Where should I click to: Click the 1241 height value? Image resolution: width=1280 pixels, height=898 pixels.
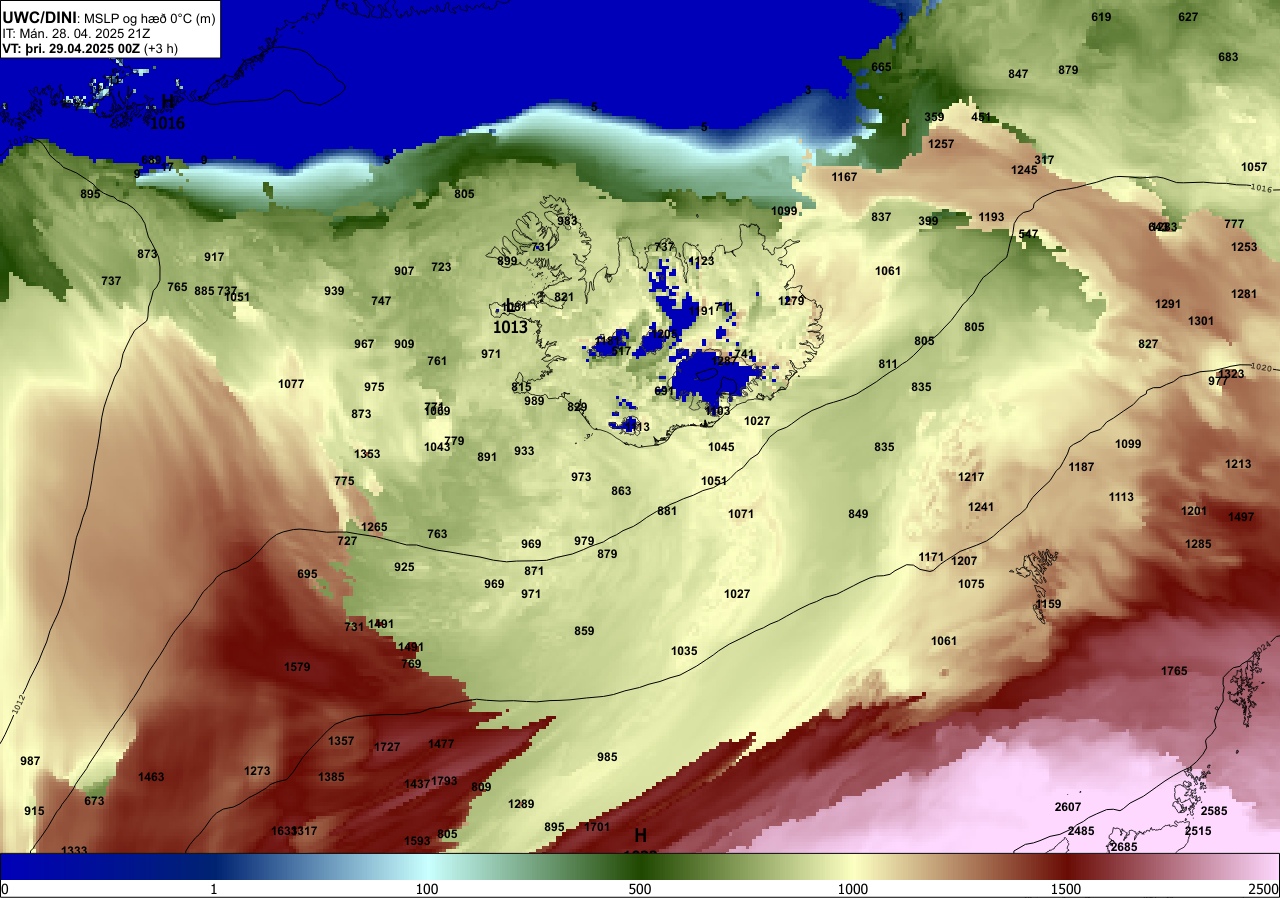[981, 507]
